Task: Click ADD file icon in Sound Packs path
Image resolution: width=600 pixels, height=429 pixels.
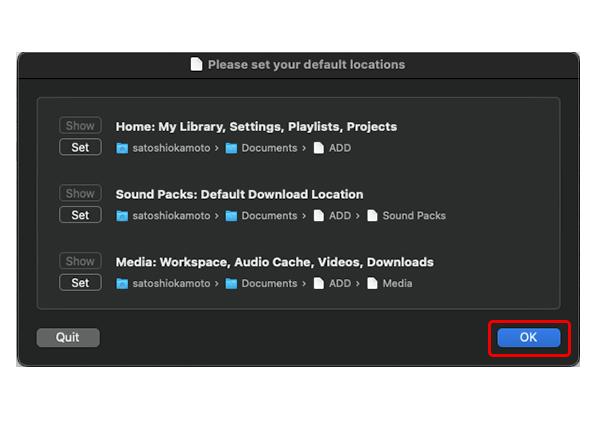Action: 318,215
